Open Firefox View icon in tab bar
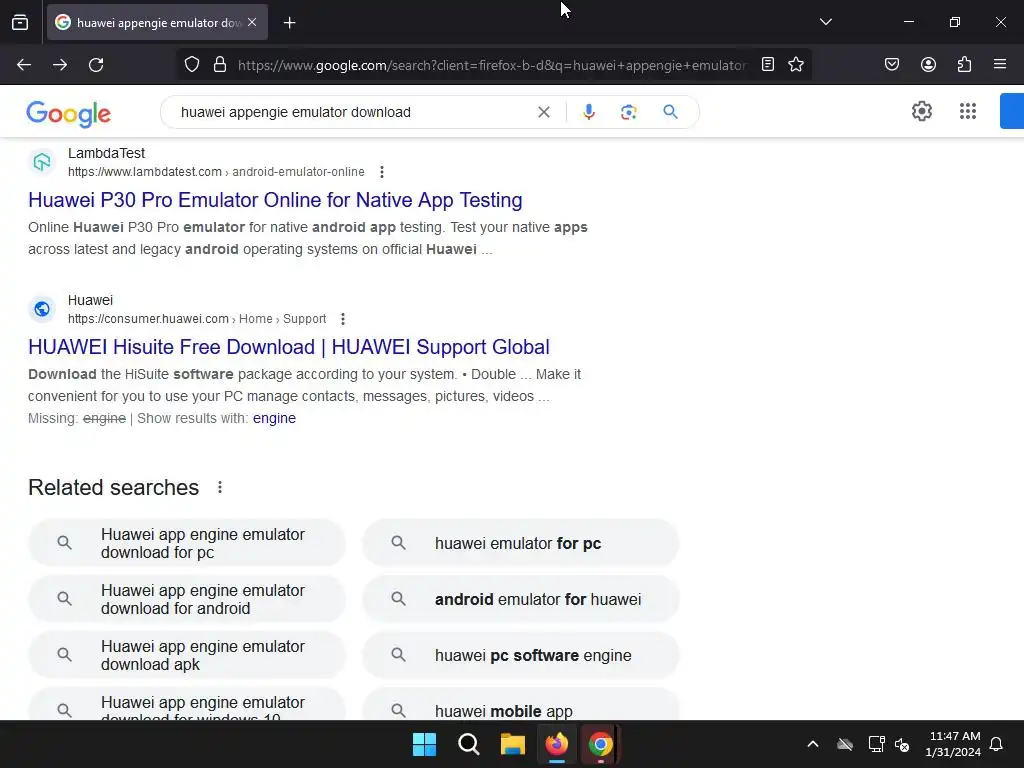Screen dimensions: 1024x768 tap(20, 22)
